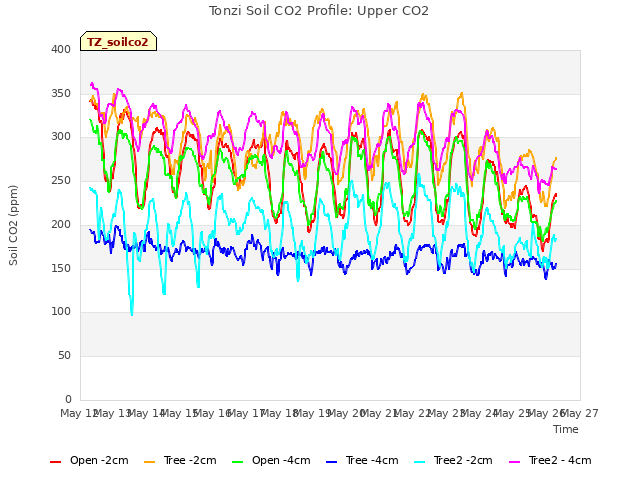Screen dimensions: 640x480
Task: Click the 250 y-axis tick label
Action: click(x=61, y=180)
